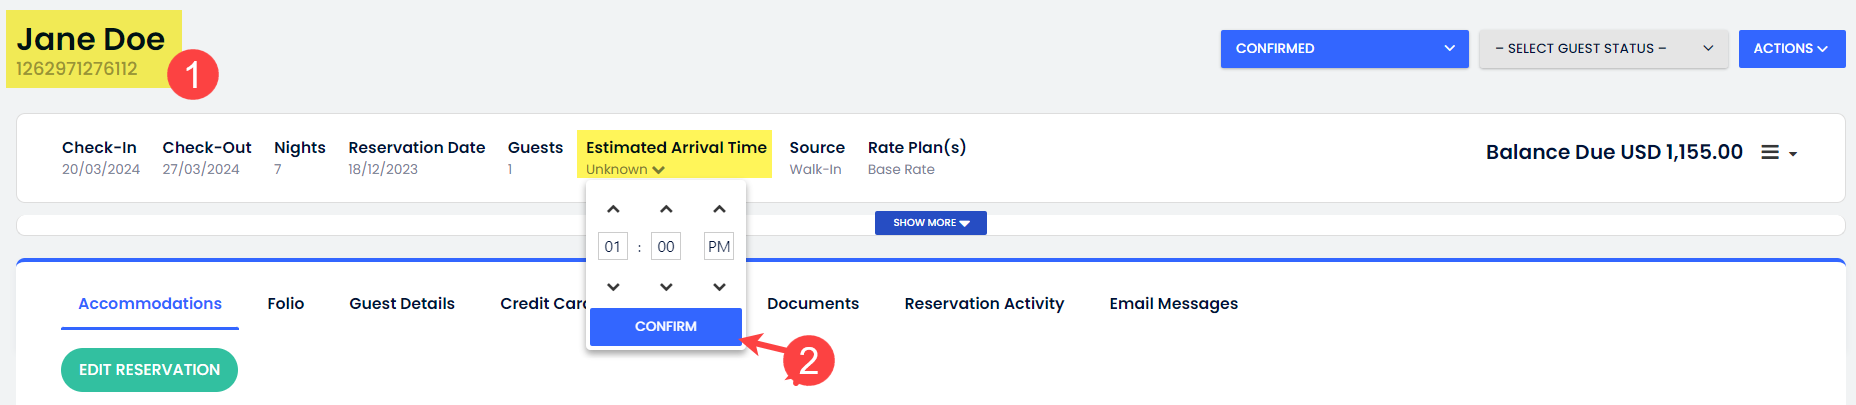Expand details with SHOW MORE

(x=930, y=223)
